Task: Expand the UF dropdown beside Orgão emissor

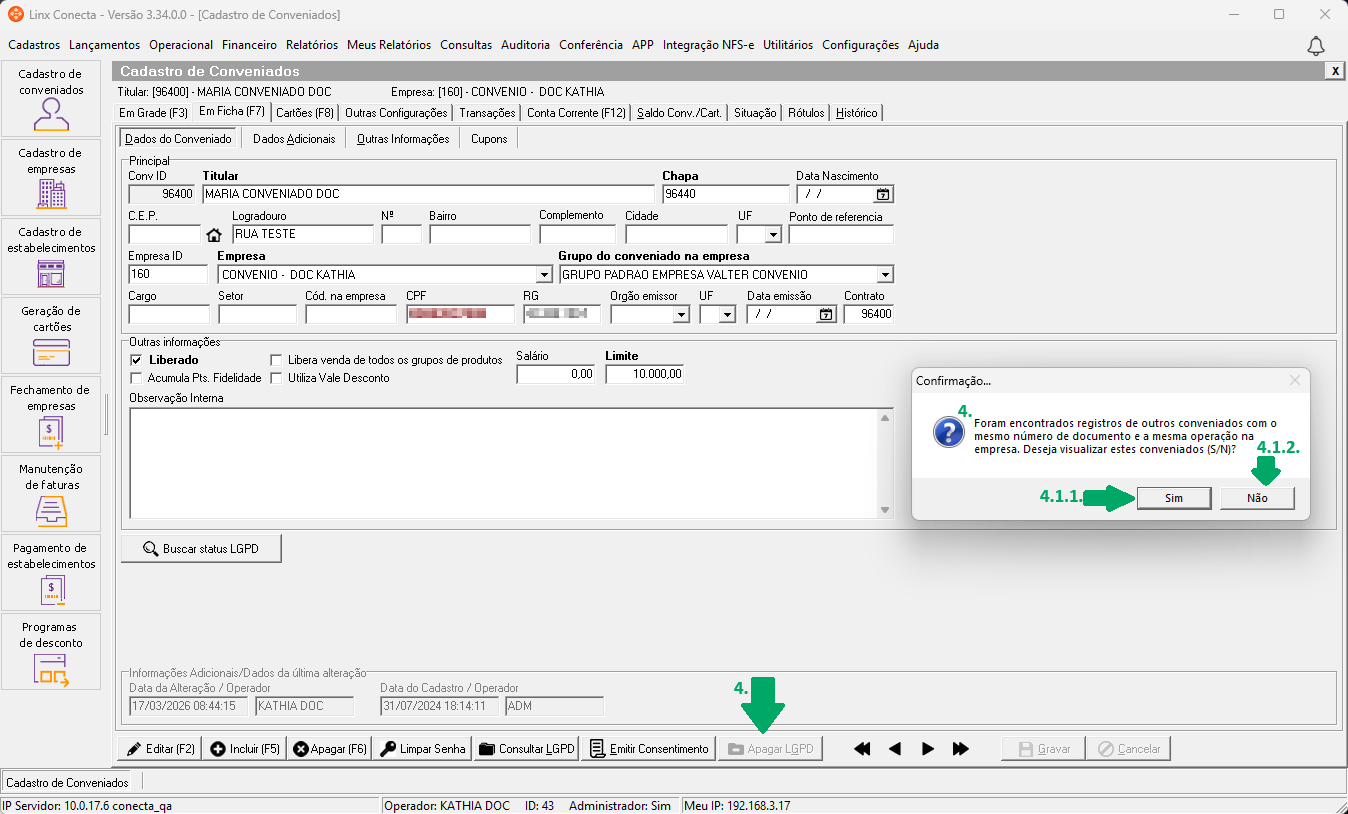Action: pyautogui.click(x=727, y=314)
